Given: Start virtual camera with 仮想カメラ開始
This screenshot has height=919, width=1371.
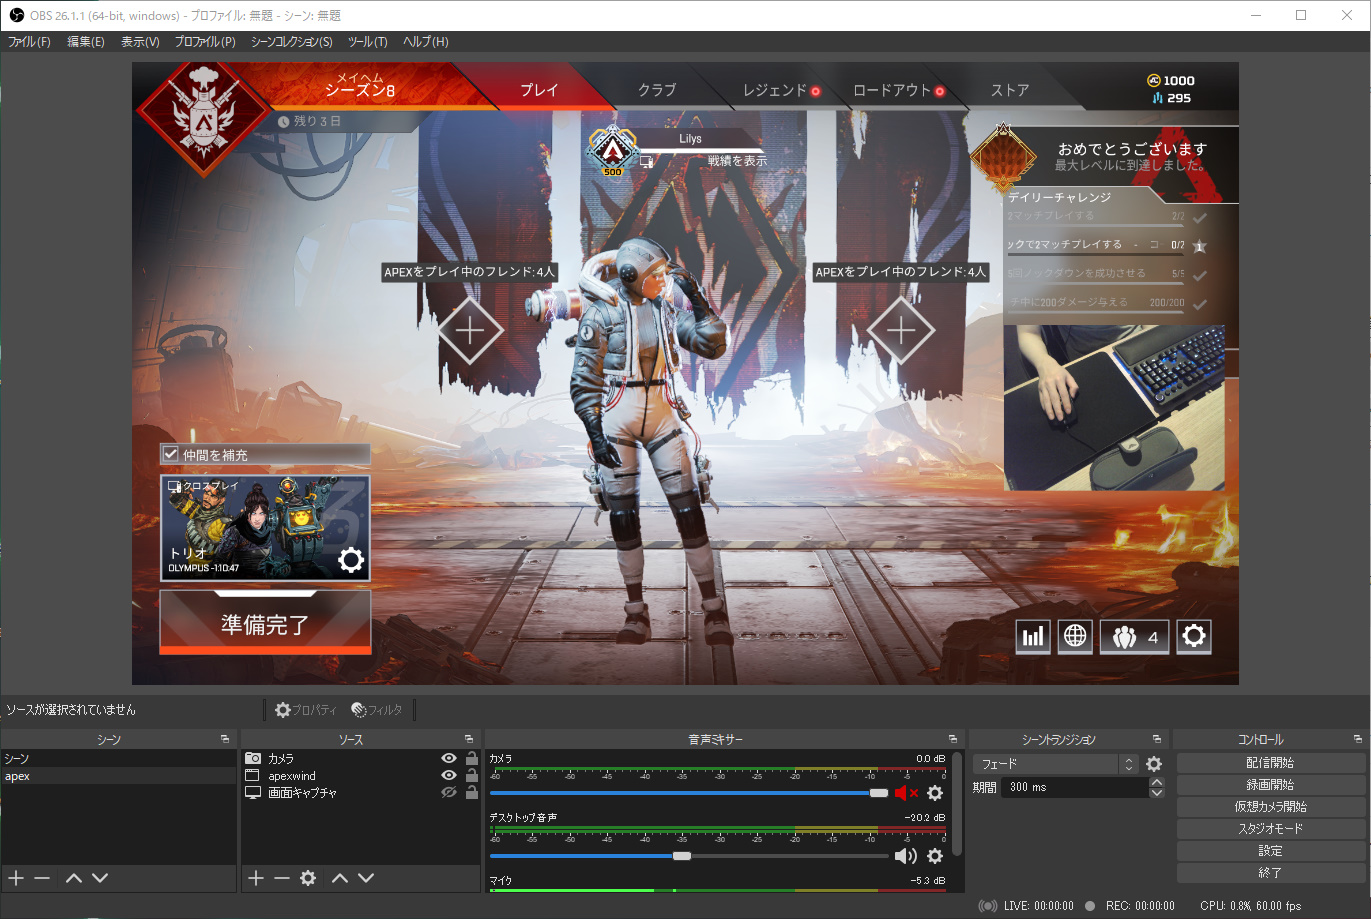Looking at the screenshot, I should [x=1270, y=807].
